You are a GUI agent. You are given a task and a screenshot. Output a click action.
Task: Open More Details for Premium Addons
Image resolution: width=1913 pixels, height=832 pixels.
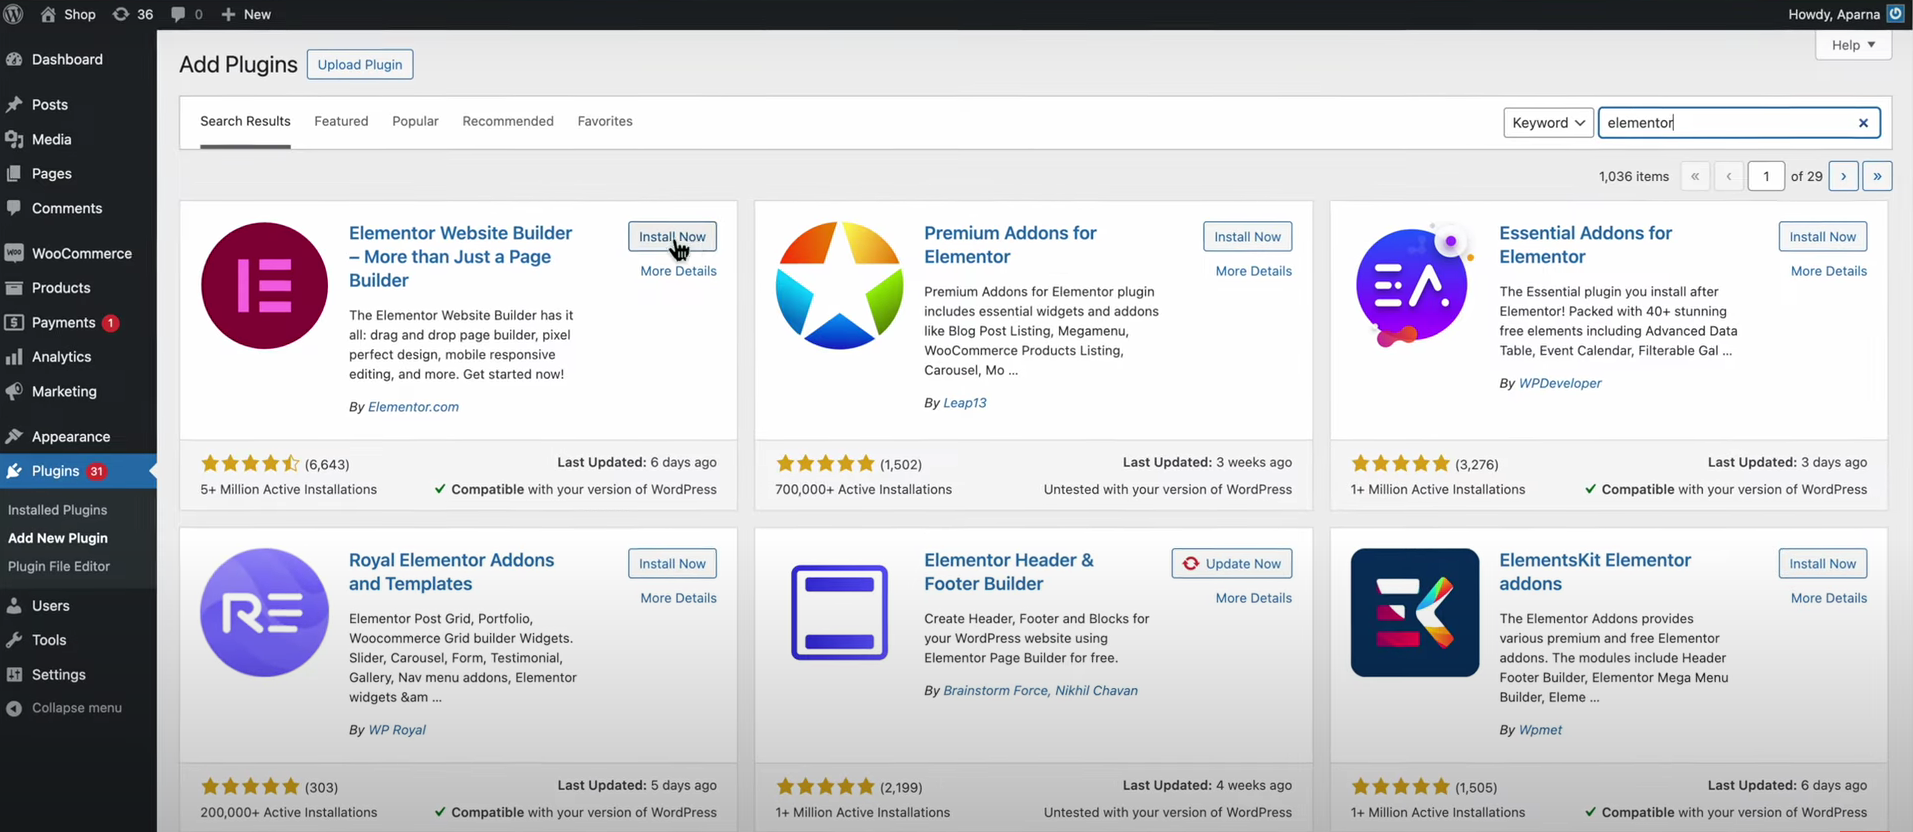coord(1253,271)
